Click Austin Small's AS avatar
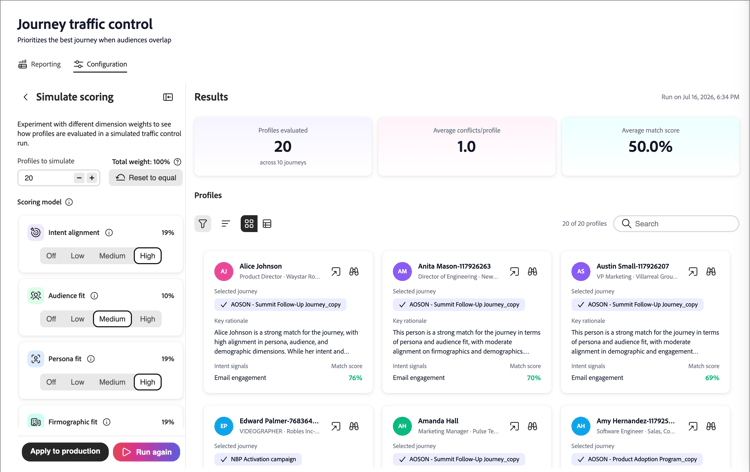The width and height of the screenshot is (750, 472). (x=581, y=271)
